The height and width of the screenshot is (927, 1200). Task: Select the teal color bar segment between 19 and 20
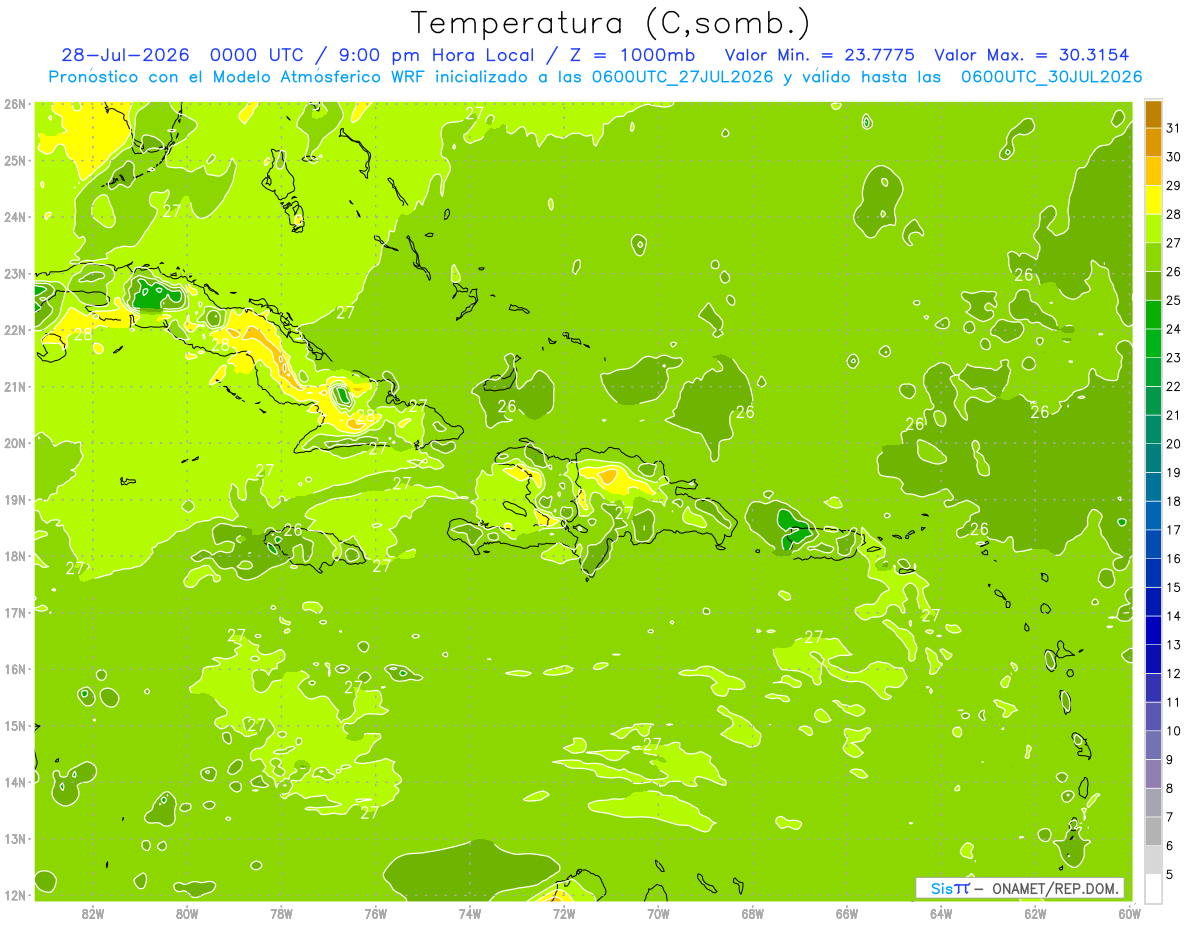[x=1153, y=458]
